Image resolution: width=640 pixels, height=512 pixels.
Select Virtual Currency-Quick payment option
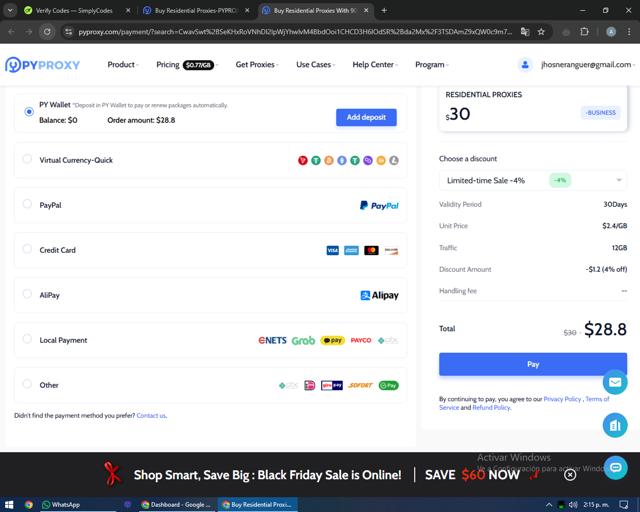click(x=27, y=159)
